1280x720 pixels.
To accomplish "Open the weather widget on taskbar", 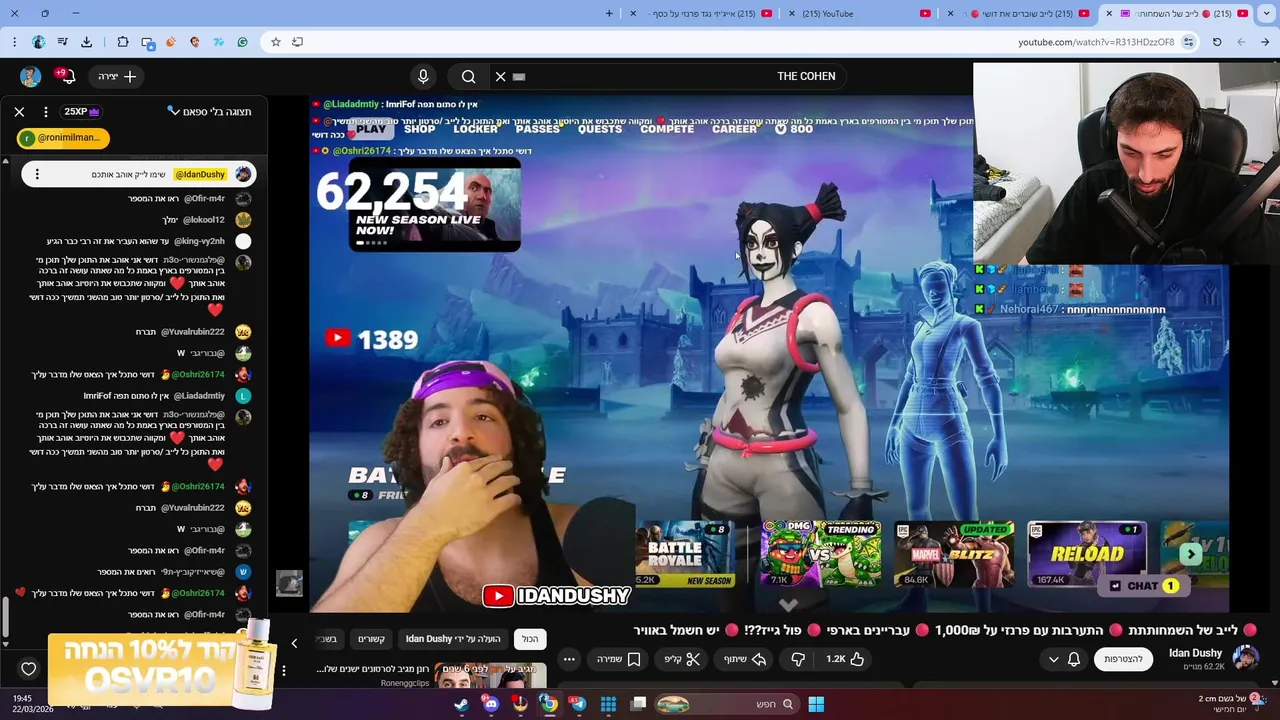I will [1232, 704].
